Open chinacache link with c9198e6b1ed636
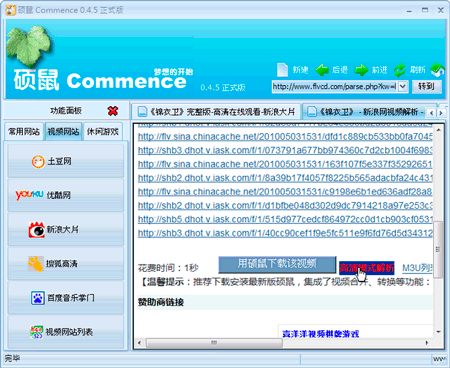This screenshot has width=450, height=368. (285, 192)
